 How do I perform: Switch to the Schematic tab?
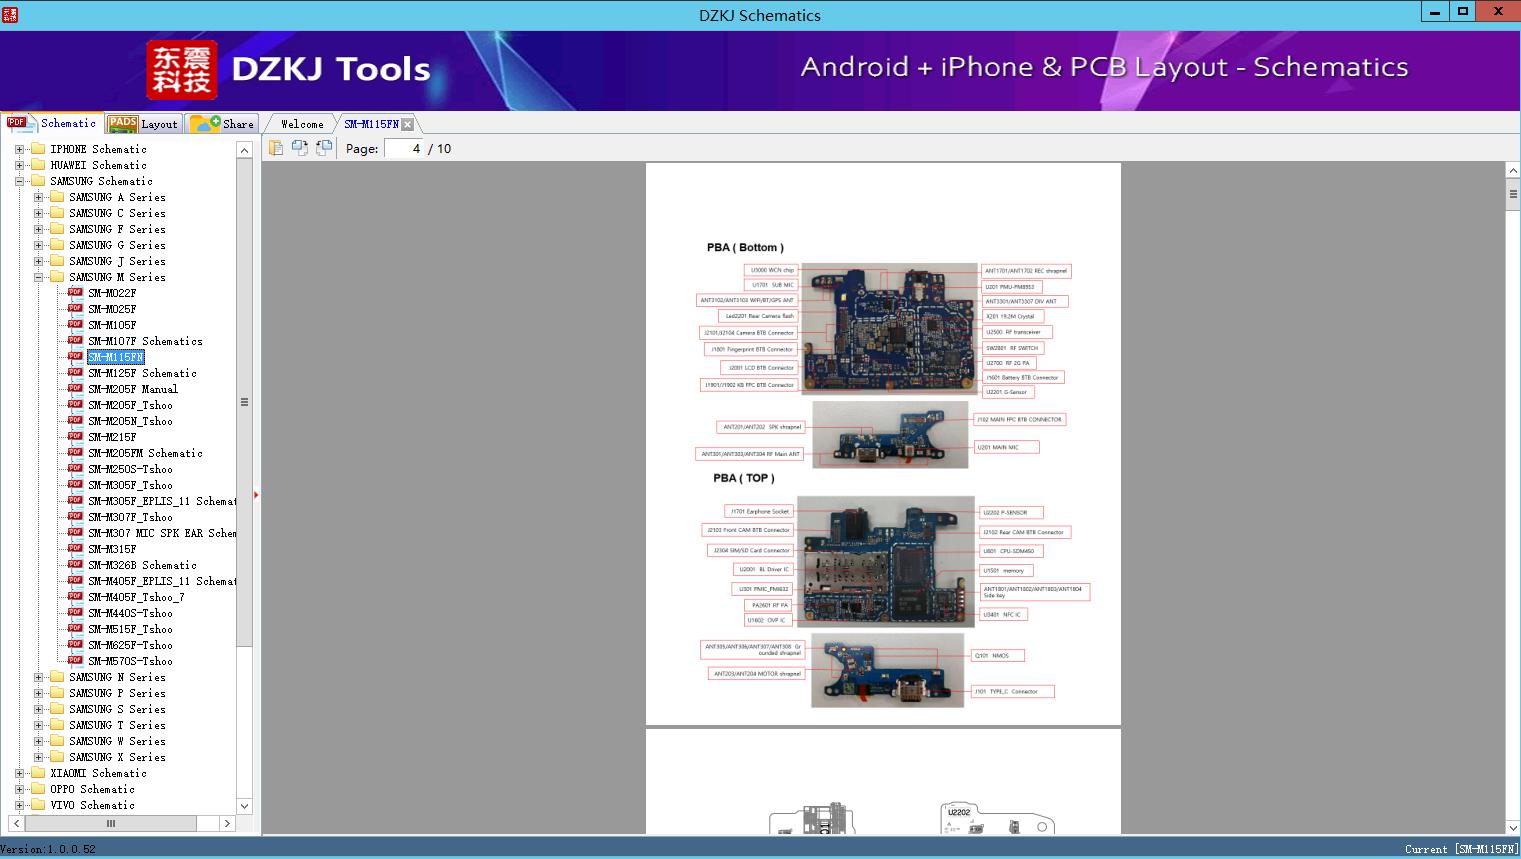52,123
